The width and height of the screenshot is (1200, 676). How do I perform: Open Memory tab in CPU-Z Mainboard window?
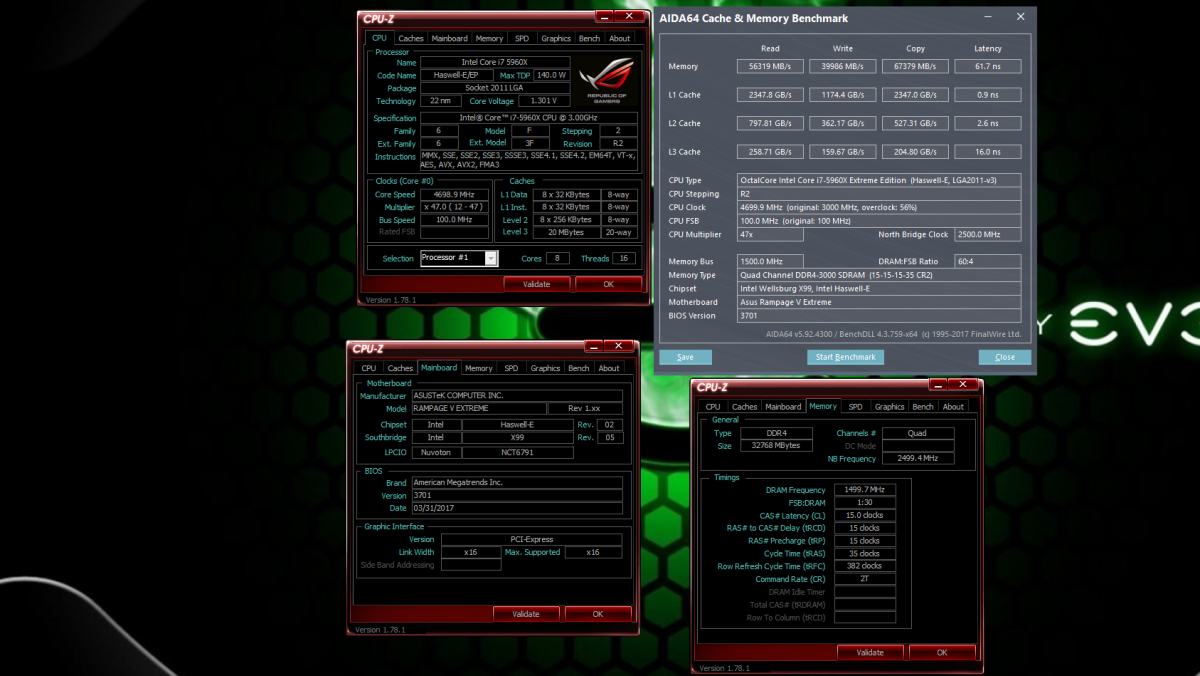(x=479, y=368)
